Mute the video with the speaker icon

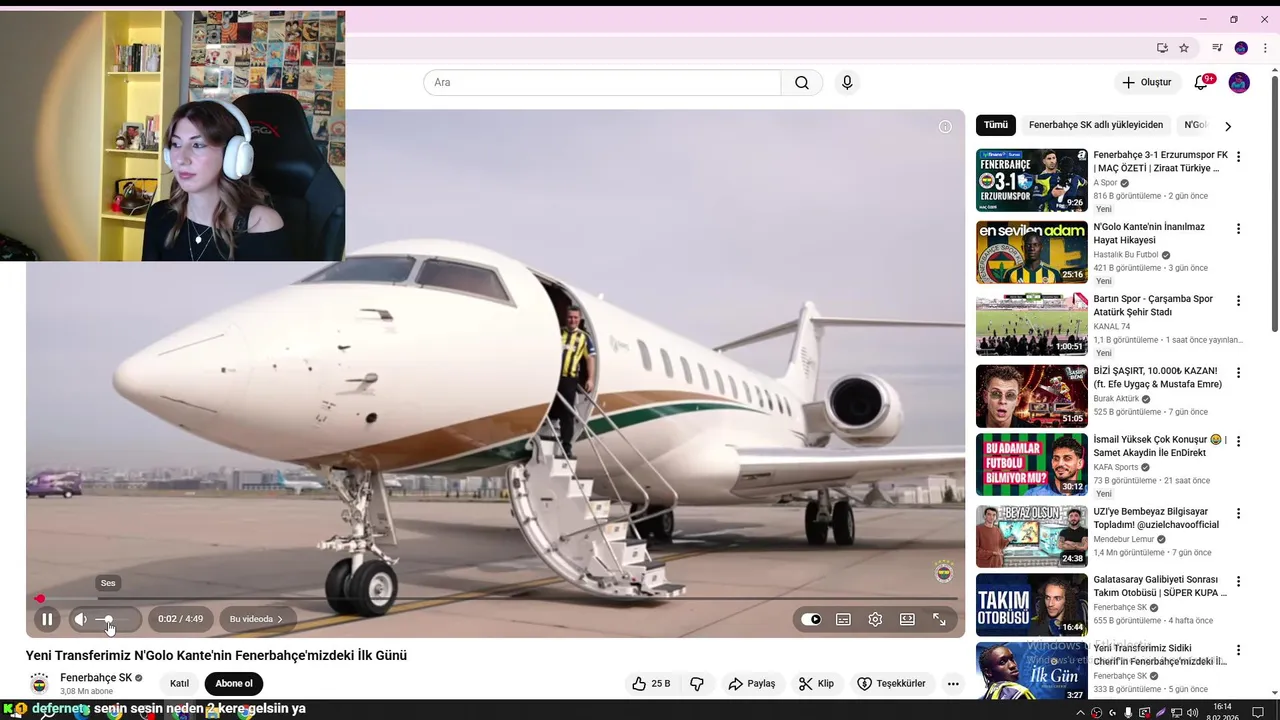81,619
